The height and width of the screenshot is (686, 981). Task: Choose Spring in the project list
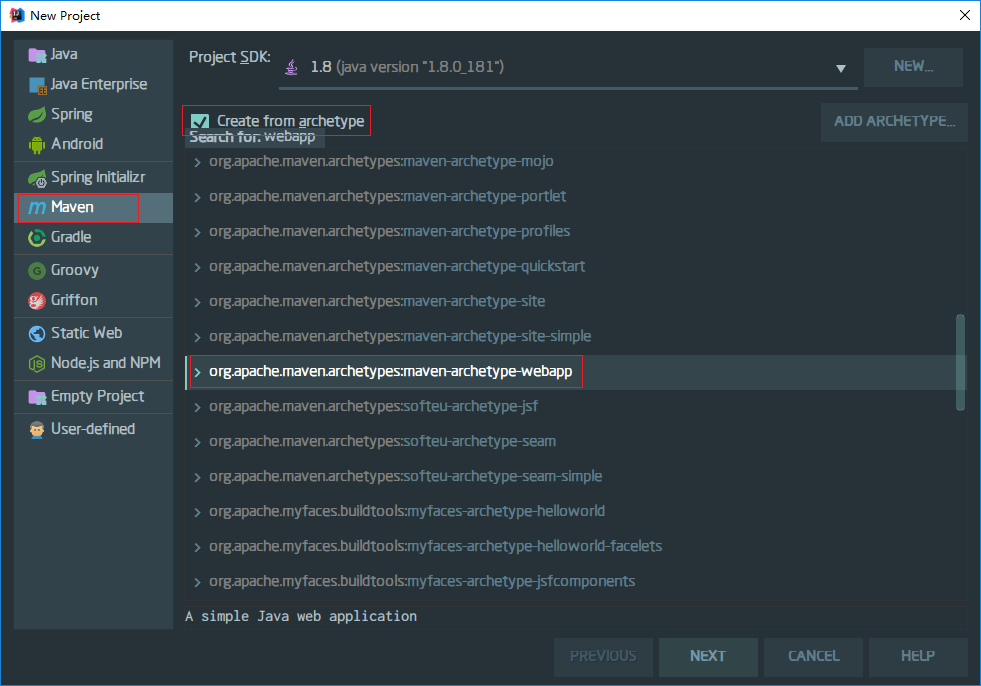[93, 115]
